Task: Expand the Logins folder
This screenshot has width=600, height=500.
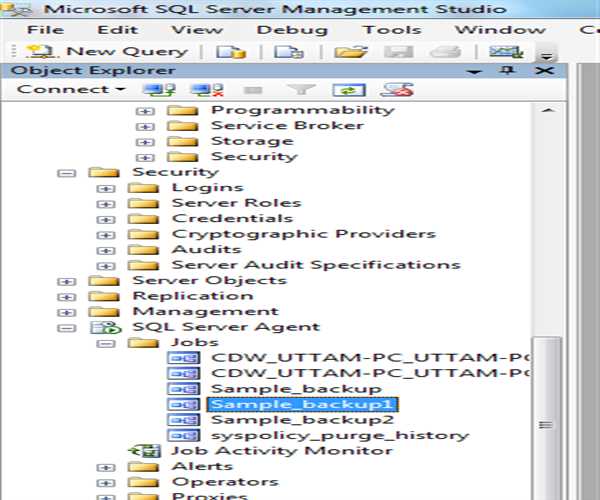Action: 106,188
